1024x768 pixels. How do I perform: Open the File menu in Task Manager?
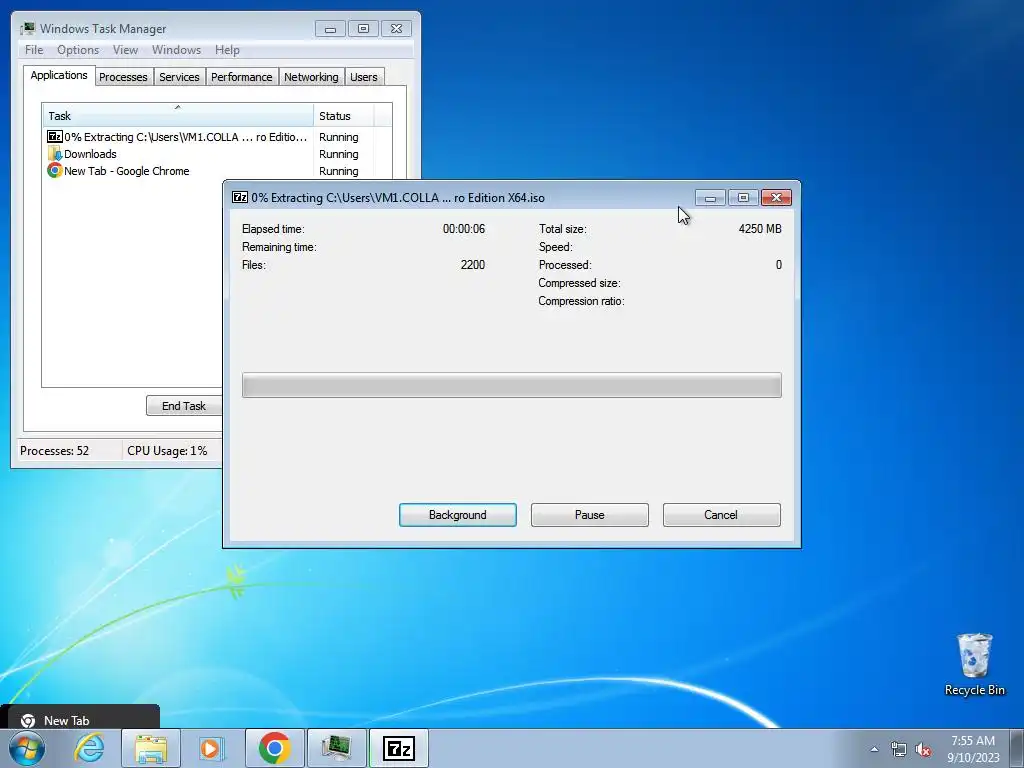(34, 50)
